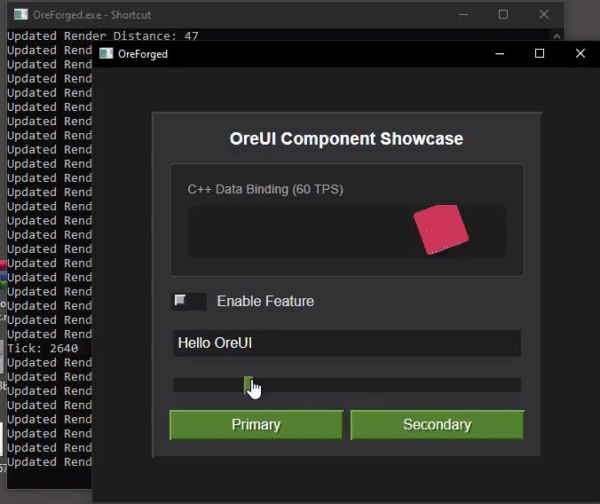The width and height of the screenshot is (600, 504).
Task: Toggle the Enable Feature switch
Action: click(x=189, y=301)
